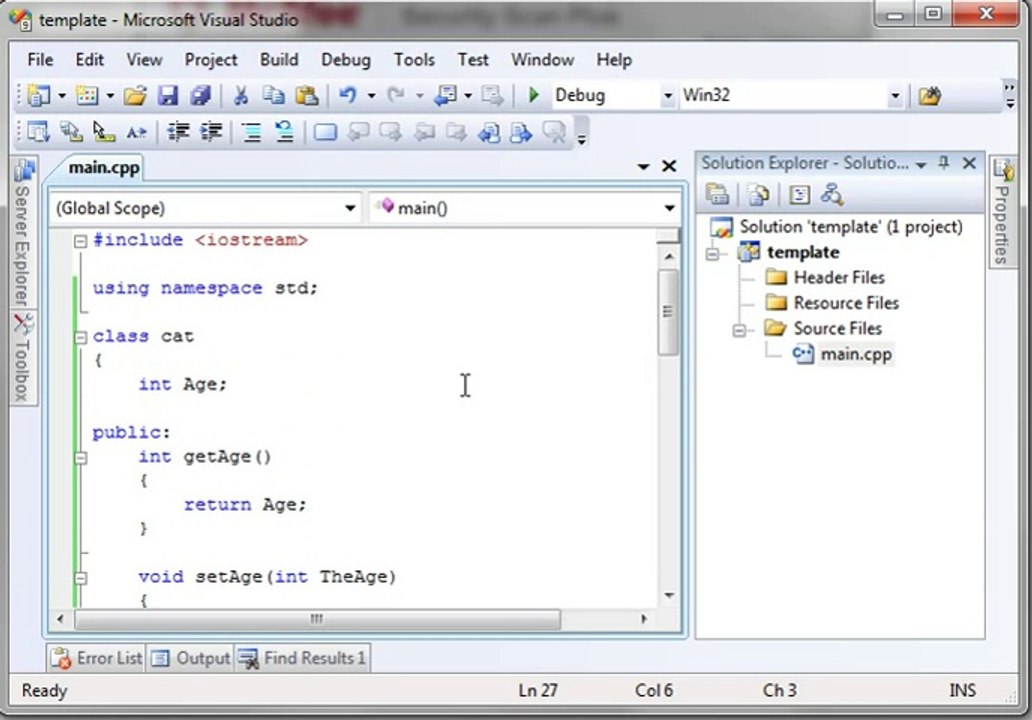
Task: Click the horizontal scrollbar thumb in editor
Action: 317,619
